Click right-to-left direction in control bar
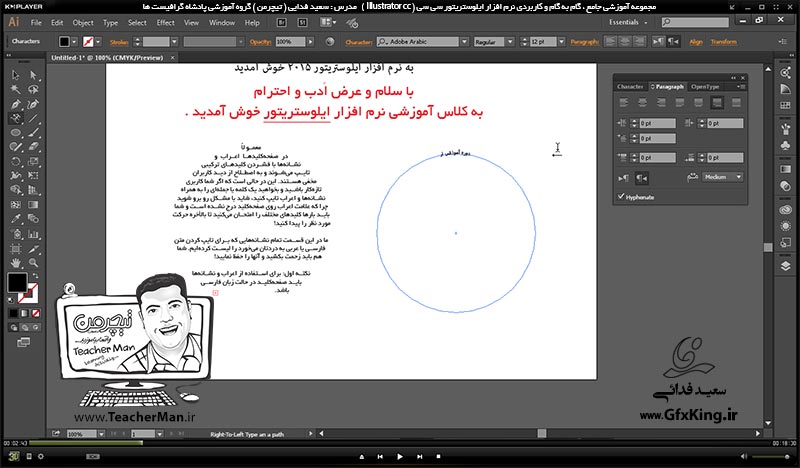Screen dimensions: 800x468 (673, 42)
